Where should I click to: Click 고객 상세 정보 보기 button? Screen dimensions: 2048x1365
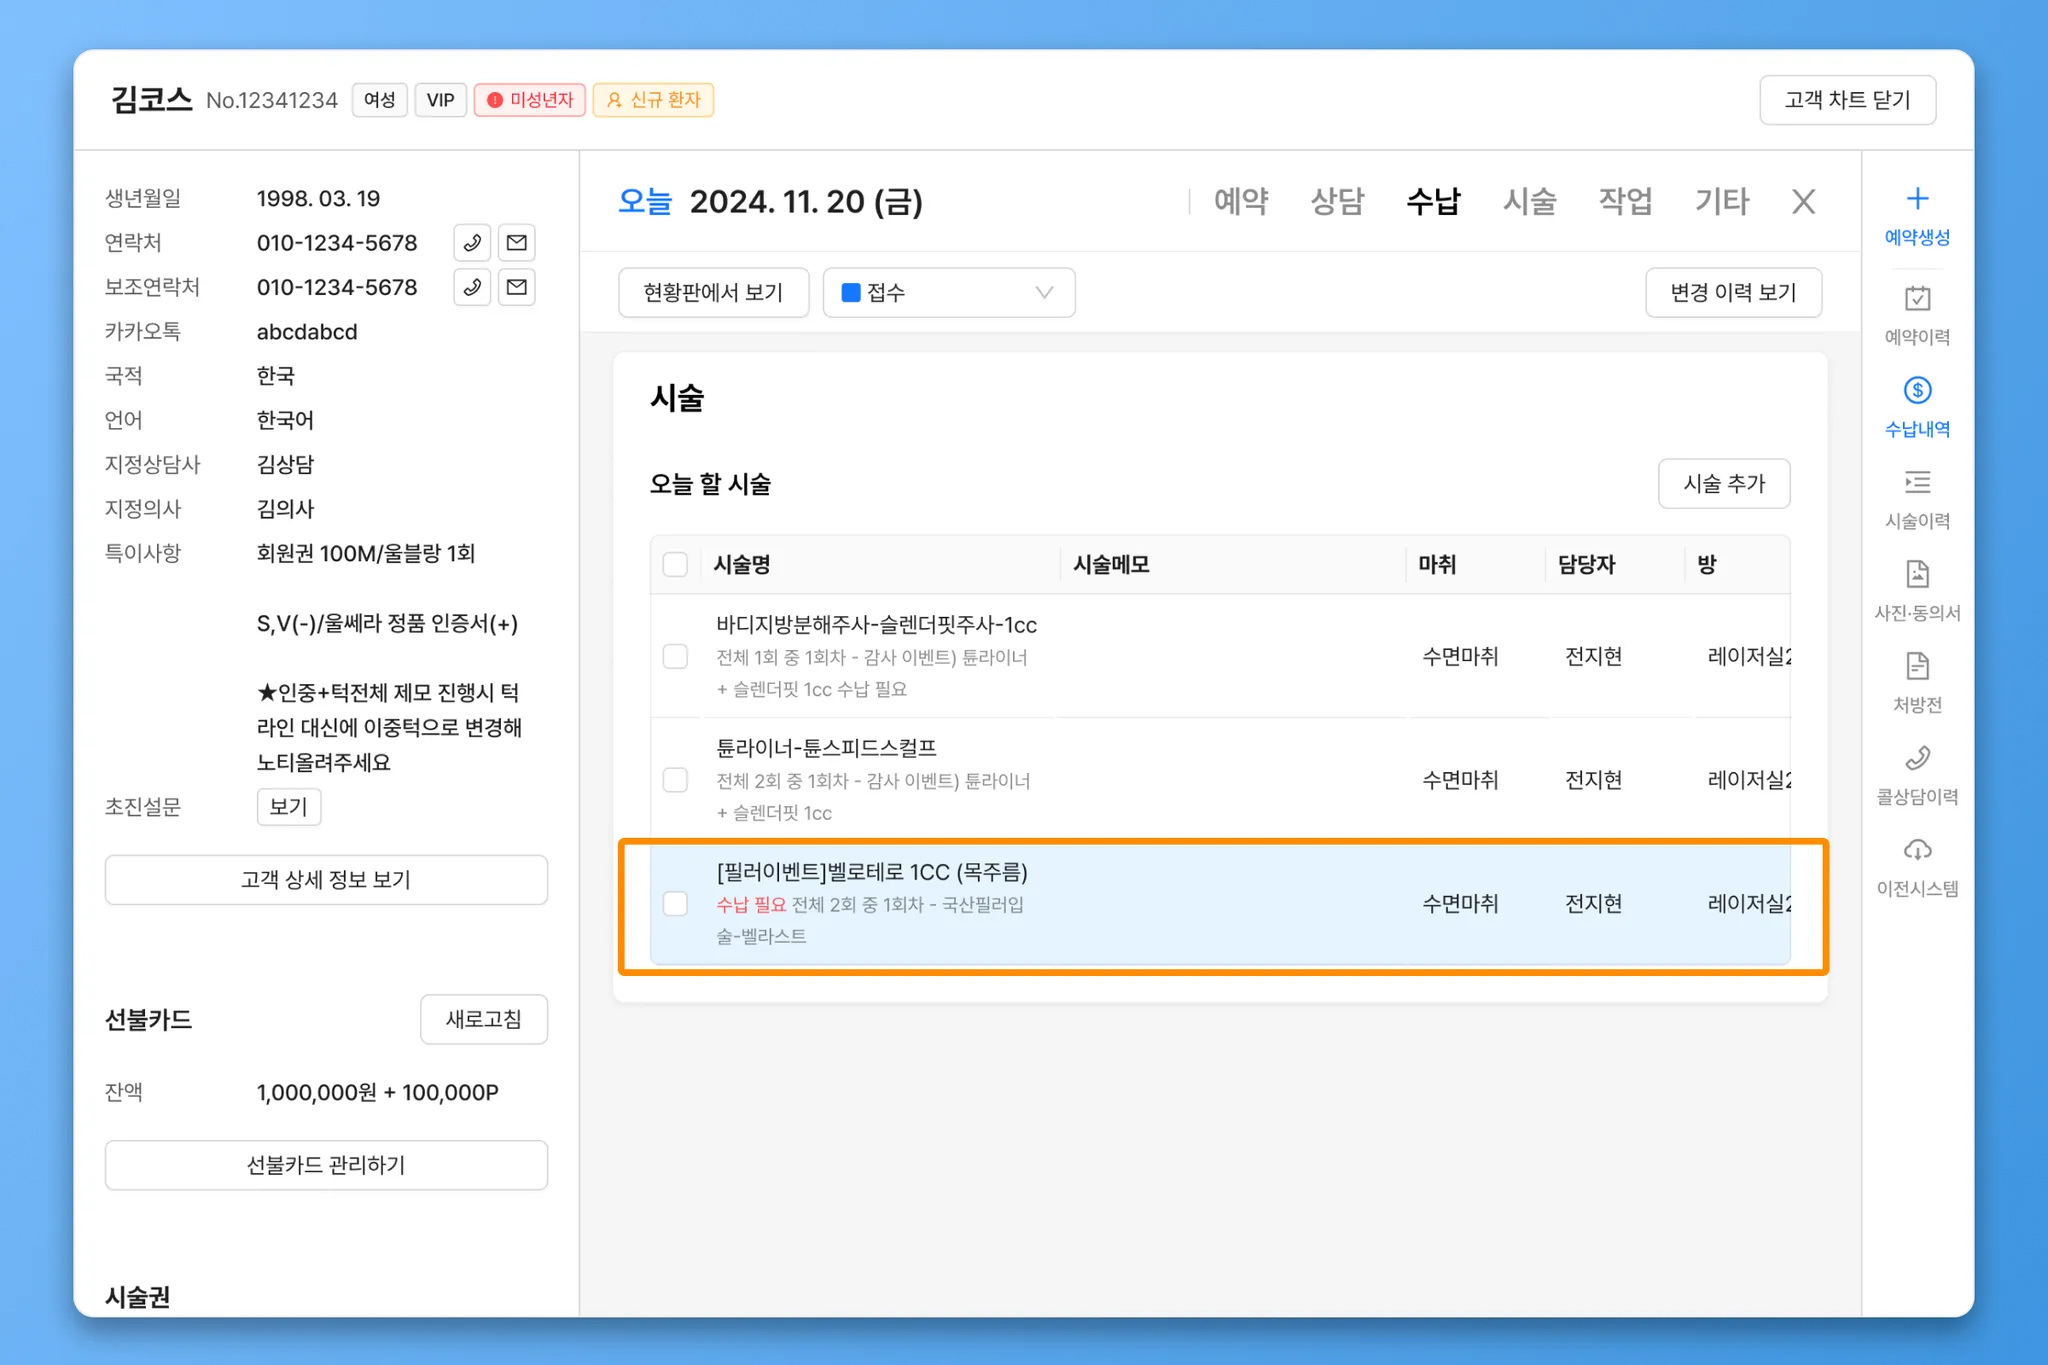(x=326, y=880)
